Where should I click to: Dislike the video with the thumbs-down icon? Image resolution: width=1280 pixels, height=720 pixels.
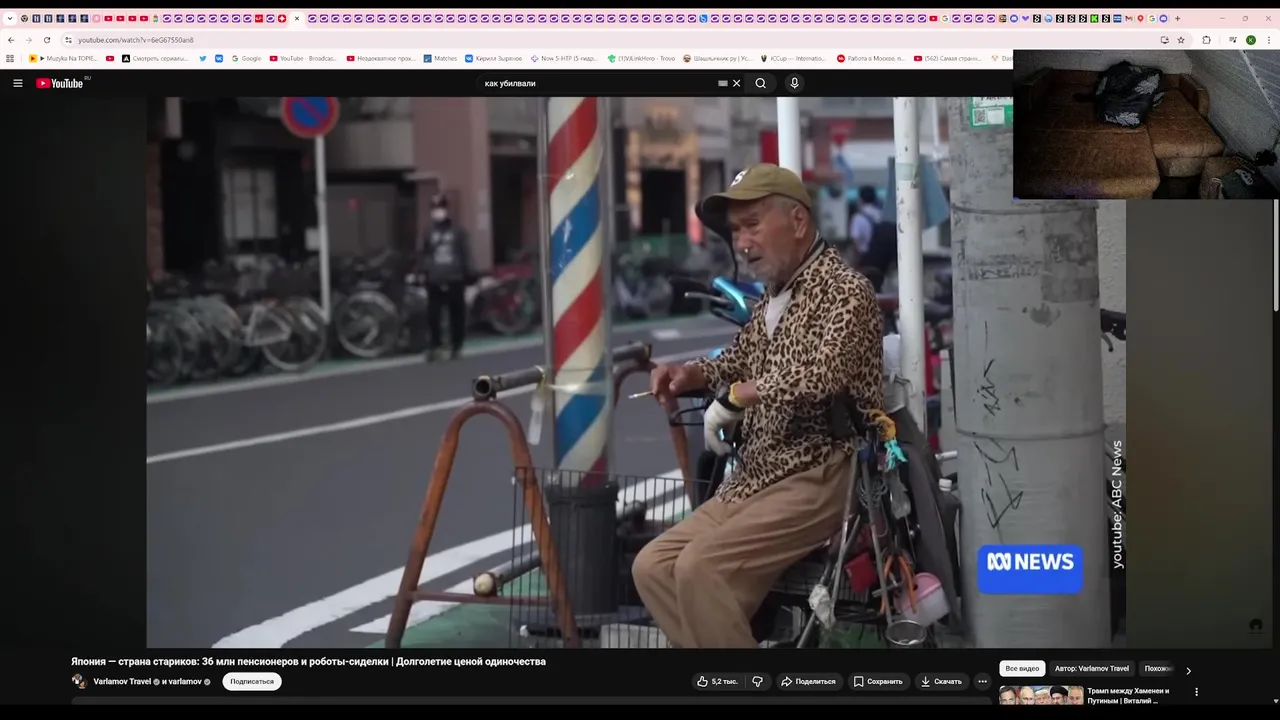757,681
